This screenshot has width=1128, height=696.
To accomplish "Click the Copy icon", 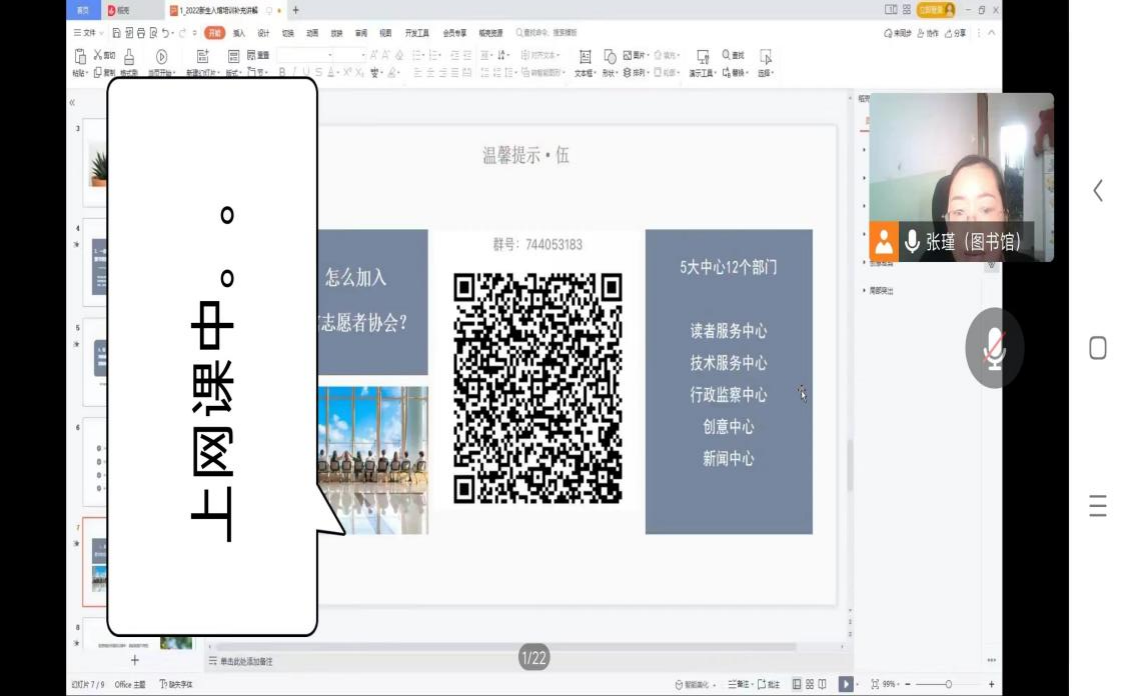I will [98, 73].
